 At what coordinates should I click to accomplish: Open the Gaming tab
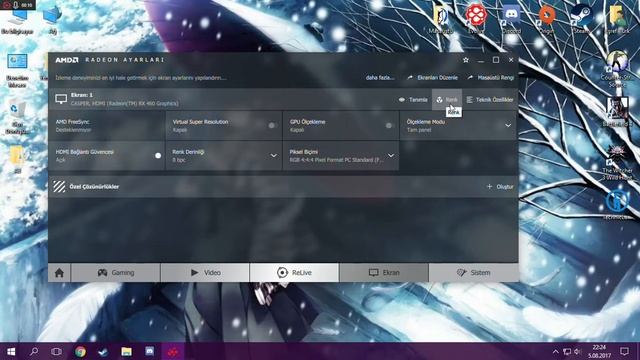116,273
